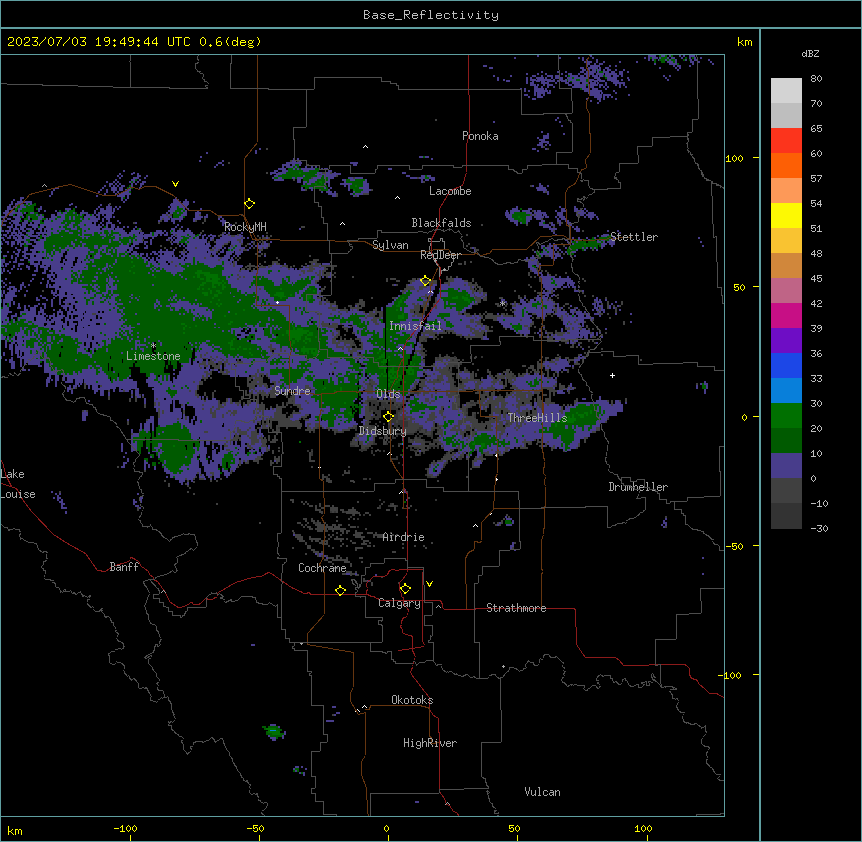
Task: Select the Limestone label
Action: 153,356
